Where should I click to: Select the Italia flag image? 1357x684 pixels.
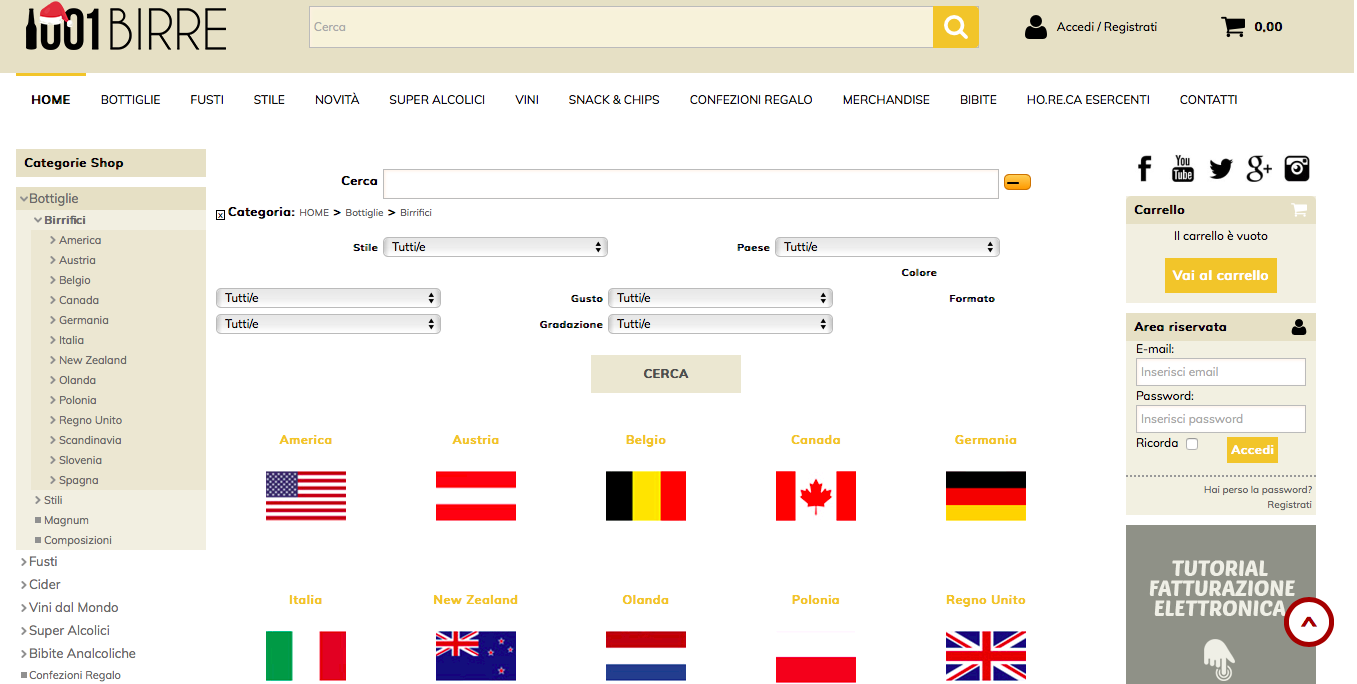click(306, 656)
